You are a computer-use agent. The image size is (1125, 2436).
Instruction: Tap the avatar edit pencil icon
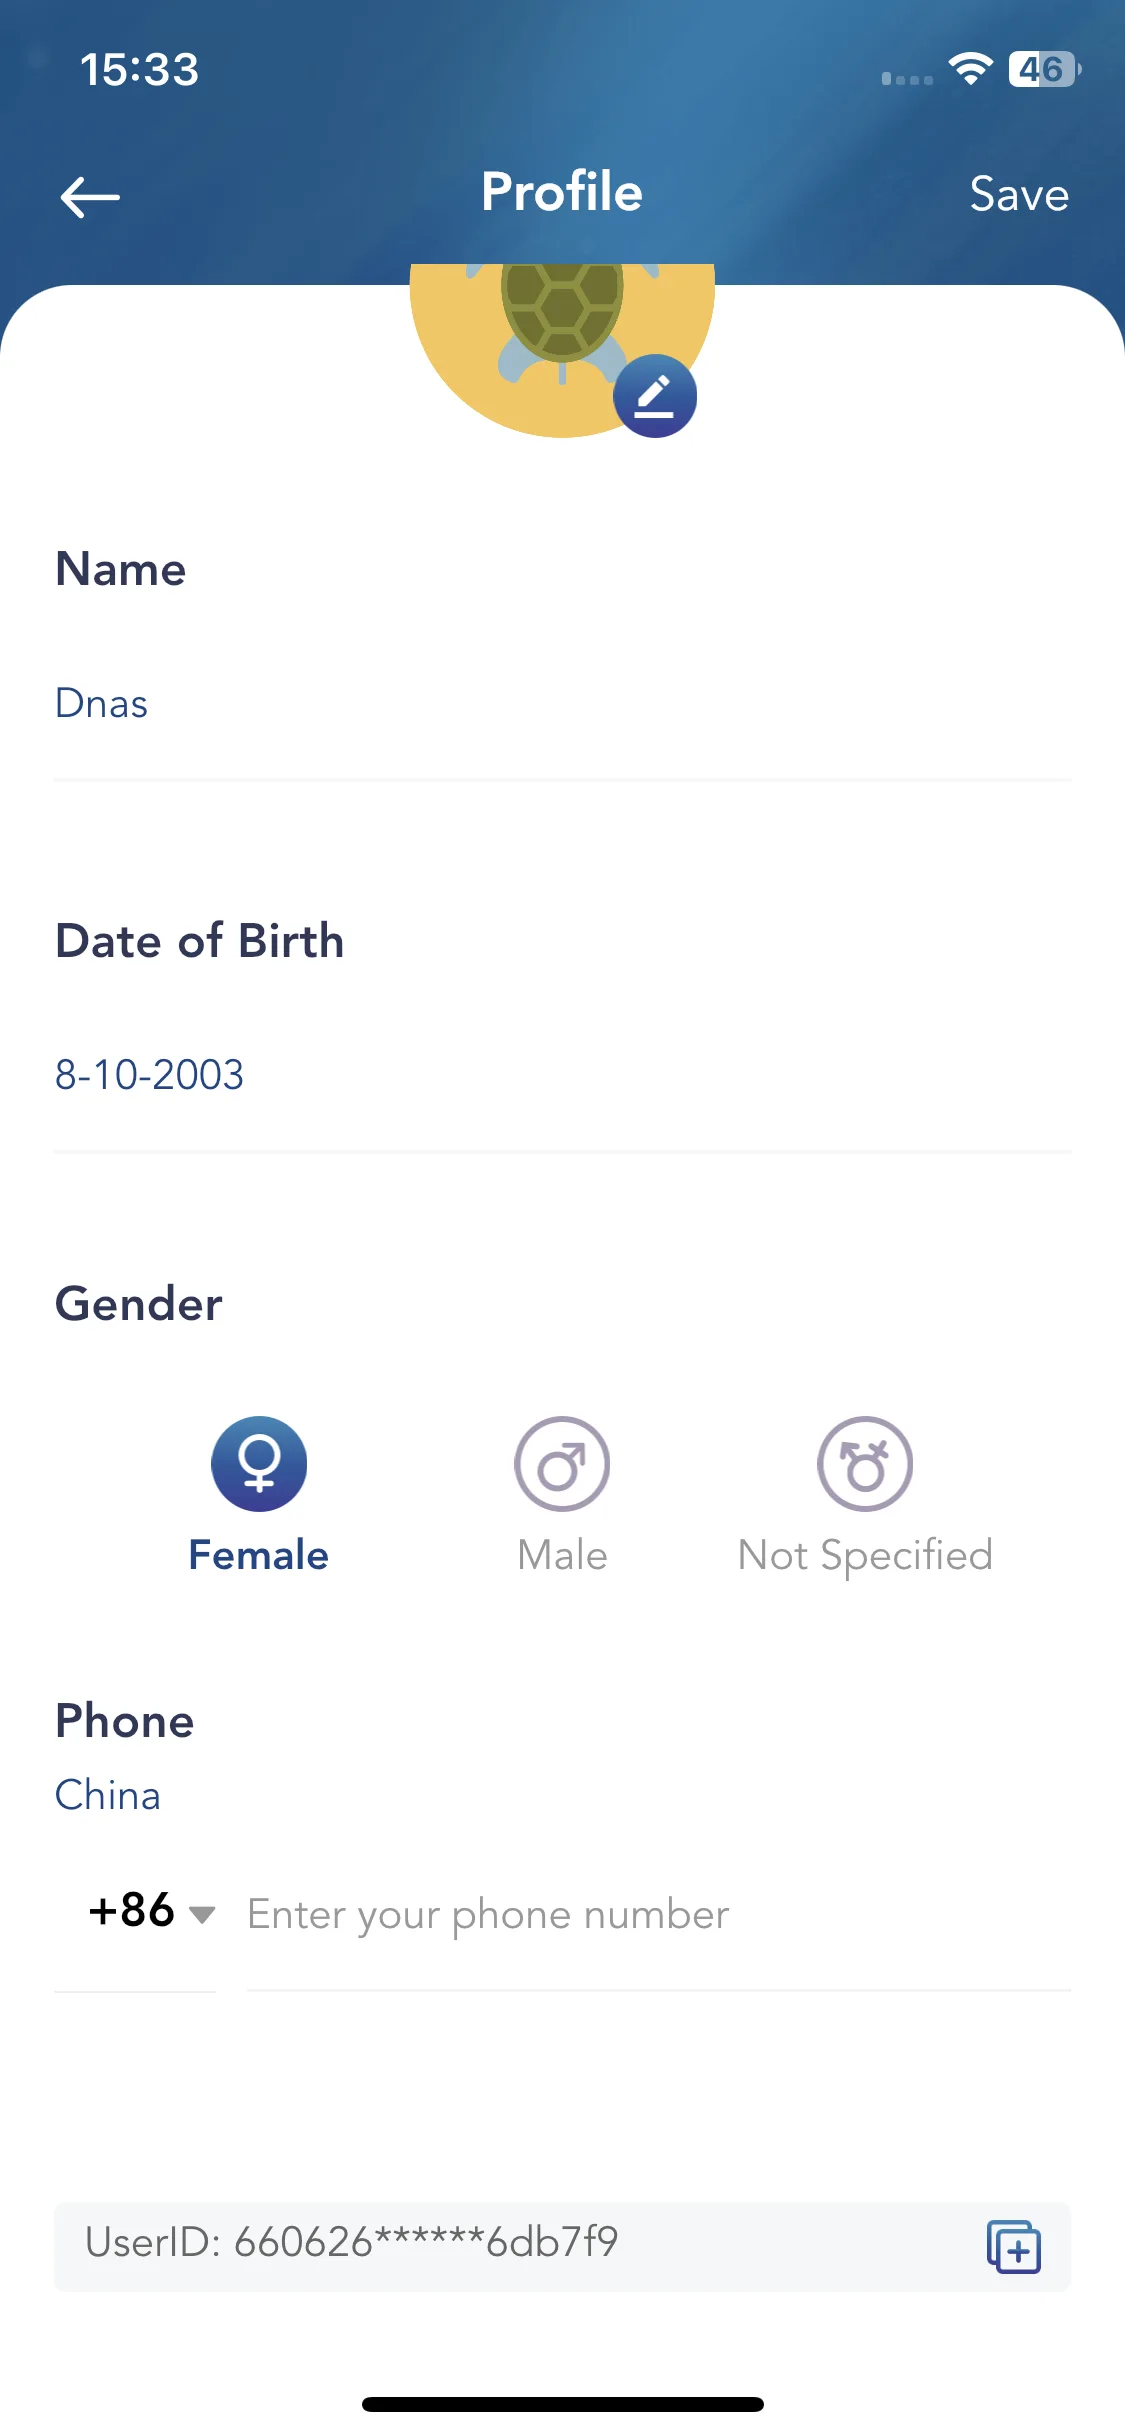(655, 396)
